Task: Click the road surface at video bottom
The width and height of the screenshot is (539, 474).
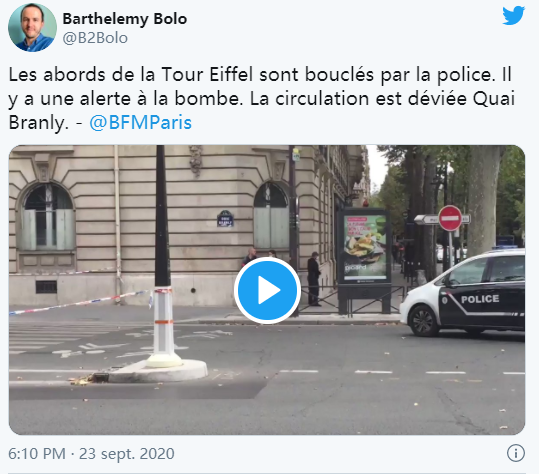Action: point(267,409)
